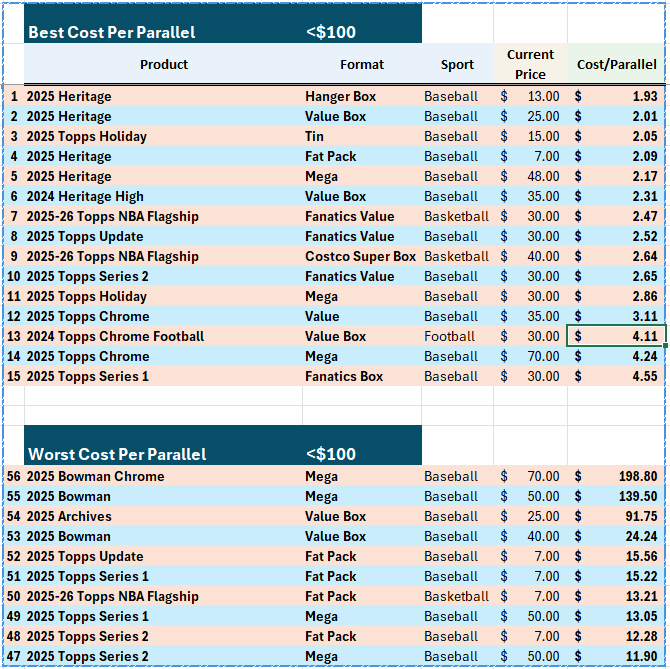
Task: Select the 2.86 cost per parallel cell
Action: point(616,296)
